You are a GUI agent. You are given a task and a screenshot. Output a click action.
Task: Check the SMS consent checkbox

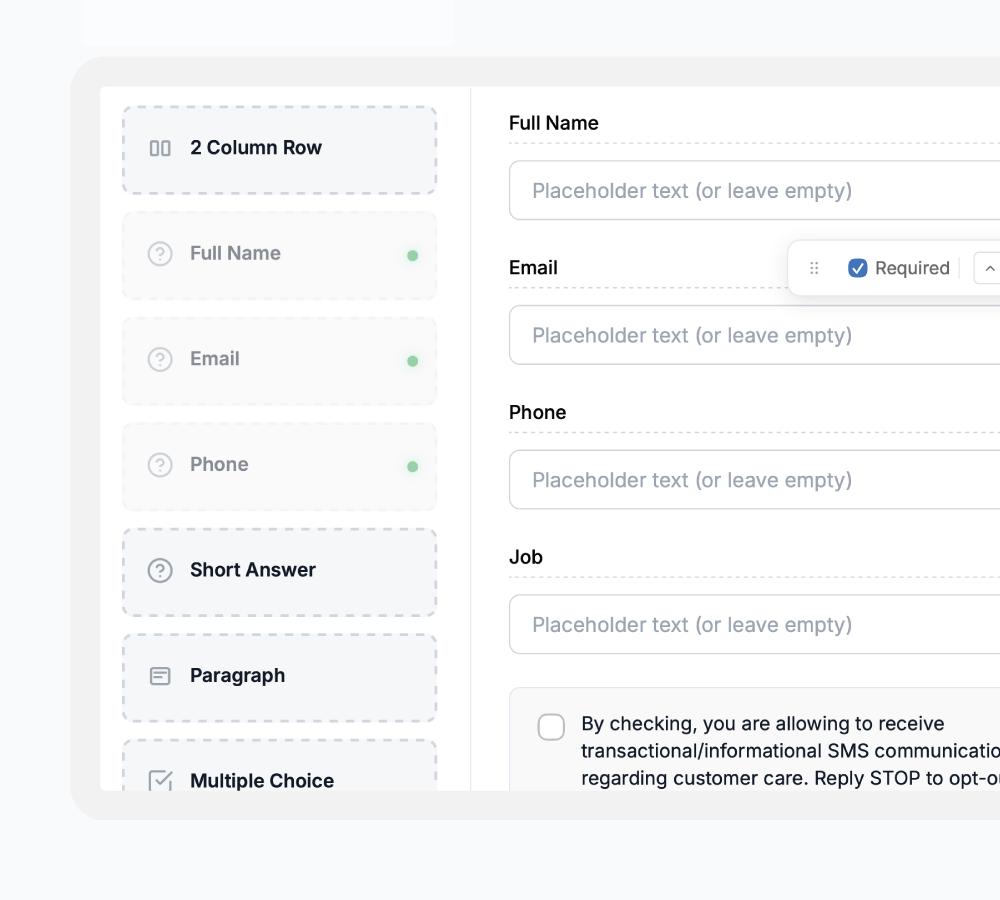point(551,727)
